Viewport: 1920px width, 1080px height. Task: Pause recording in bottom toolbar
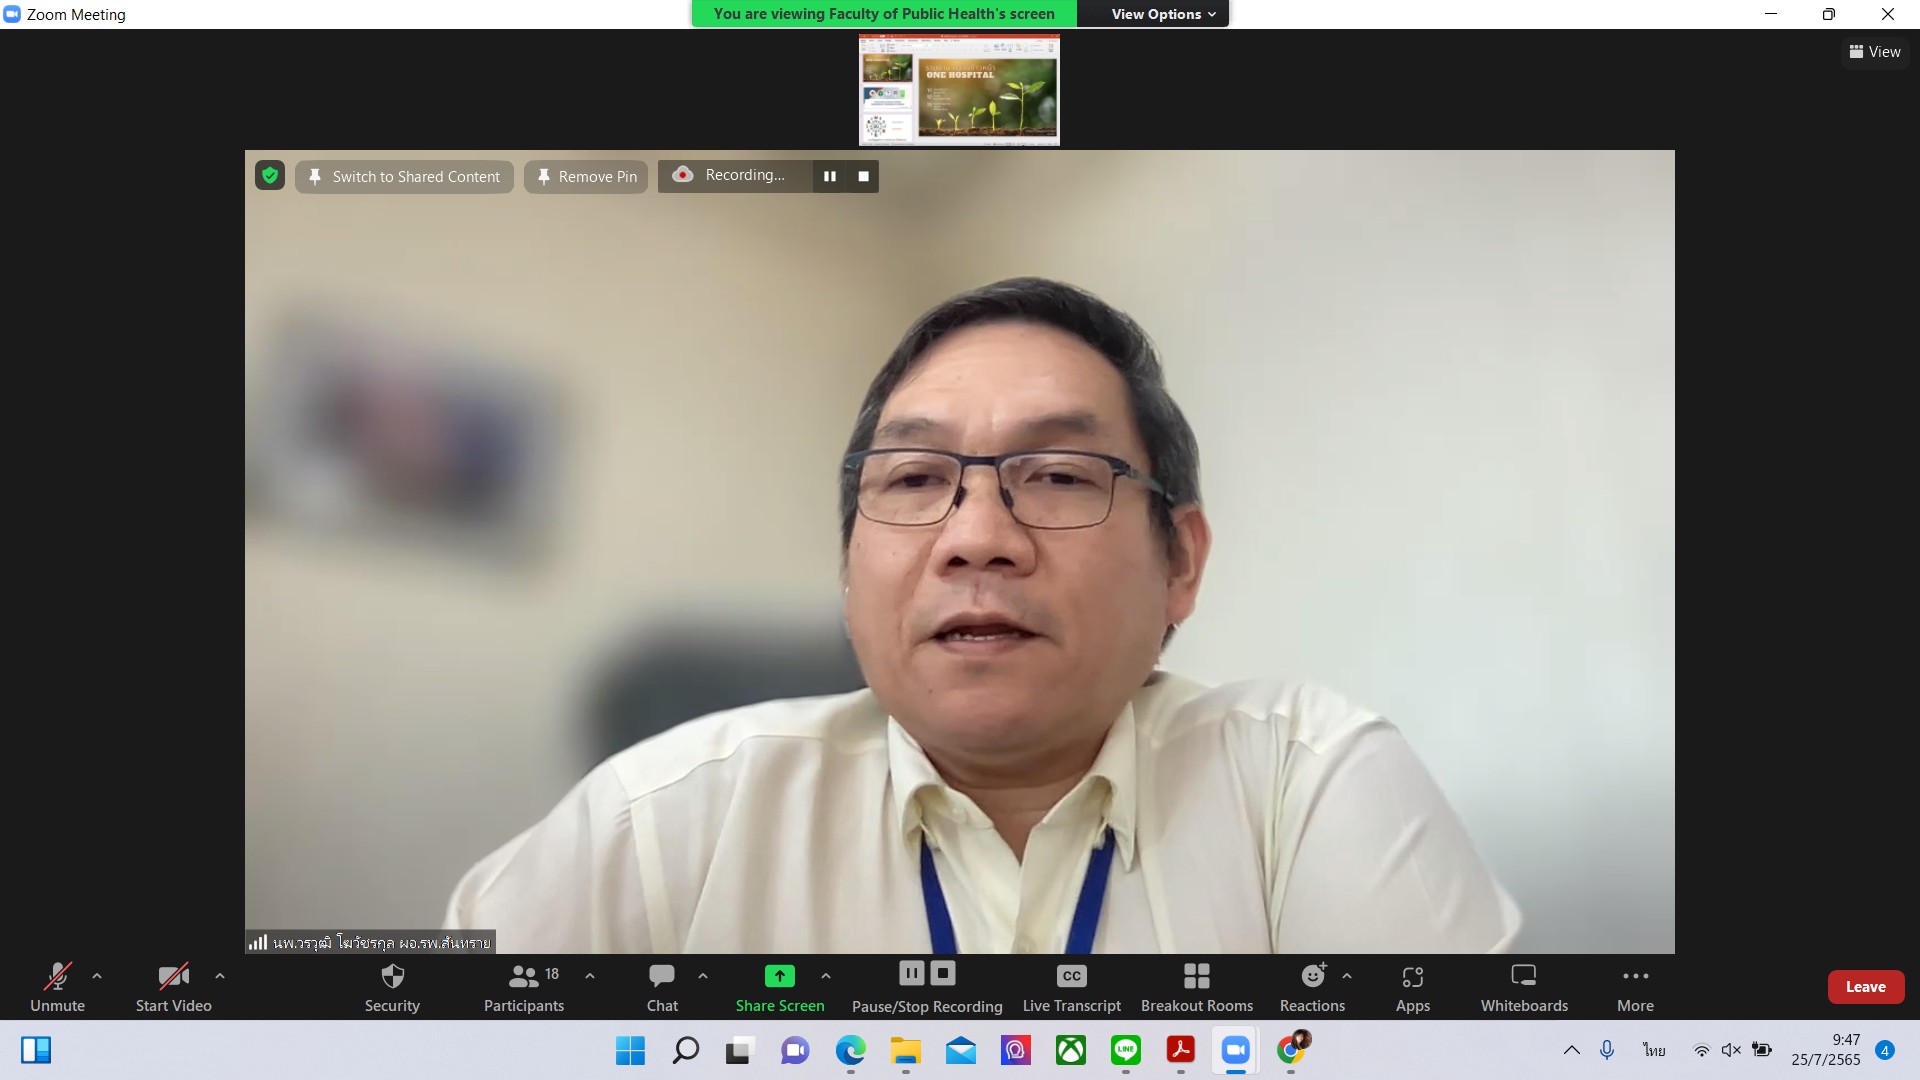[x=911, y=973]
